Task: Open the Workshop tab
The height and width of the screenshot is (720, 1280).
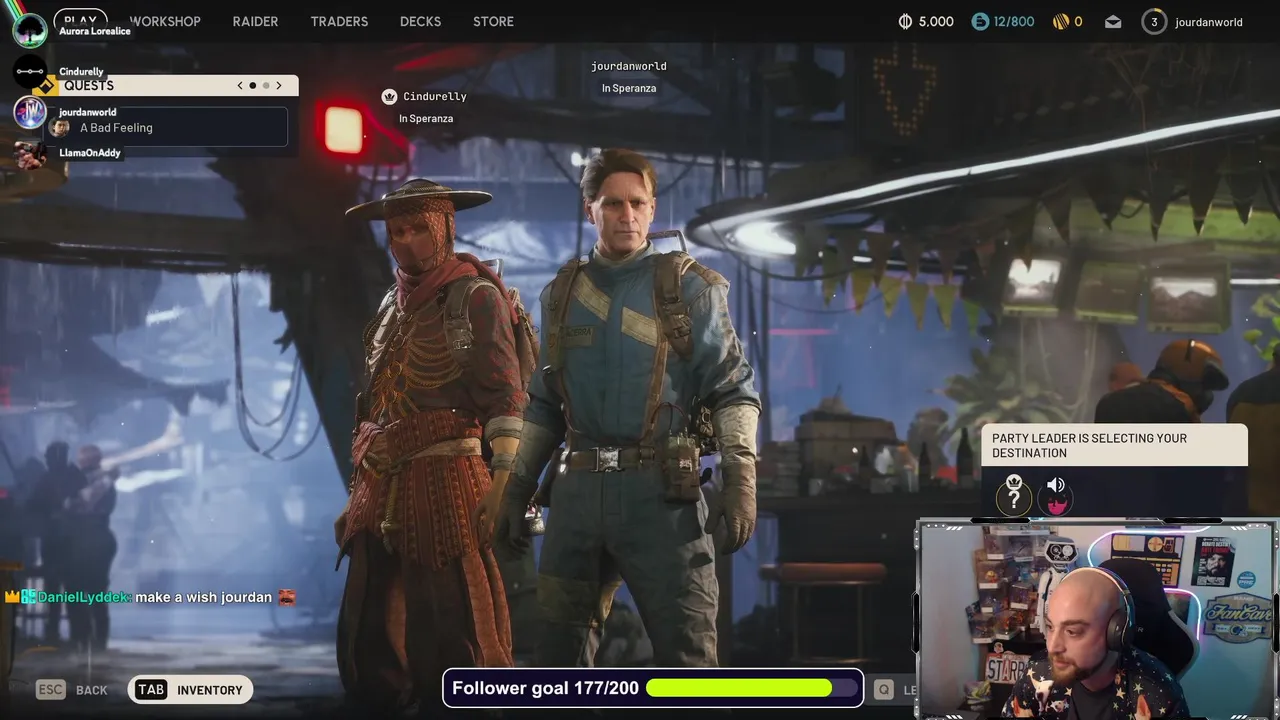Action: (x=165, y=21)
